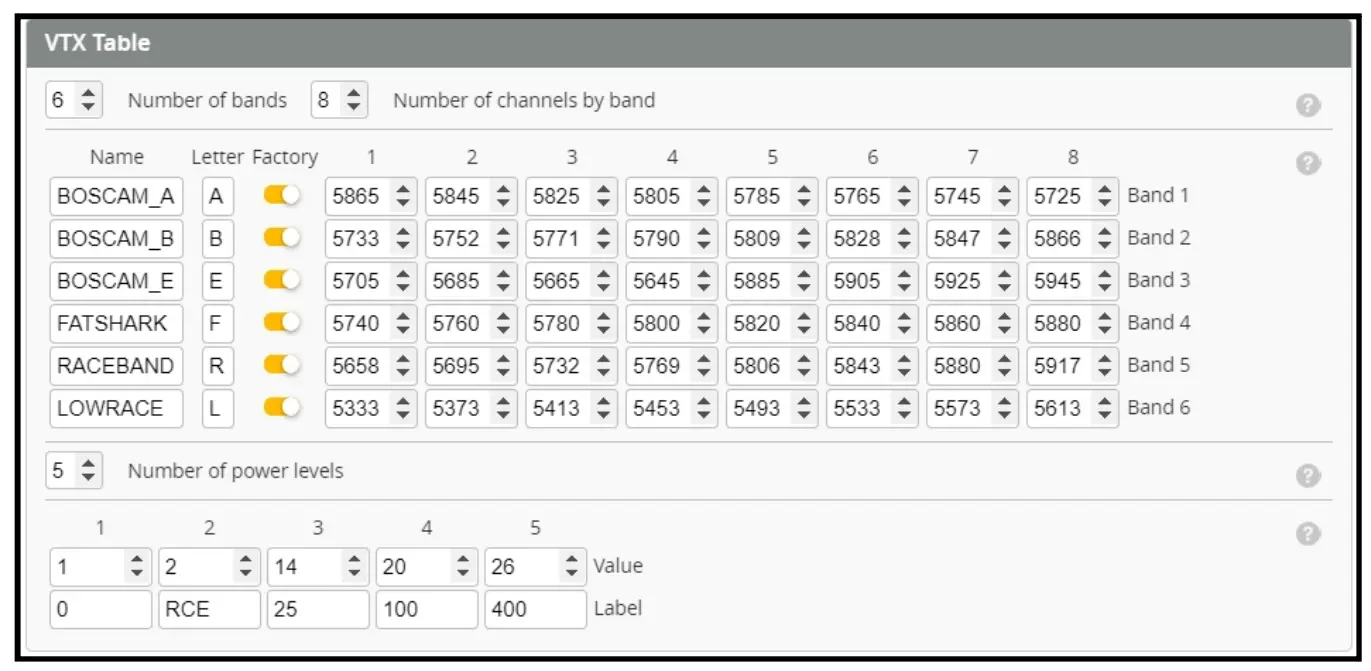
Task: Click the 400 power label field
Action: [535, 609]
